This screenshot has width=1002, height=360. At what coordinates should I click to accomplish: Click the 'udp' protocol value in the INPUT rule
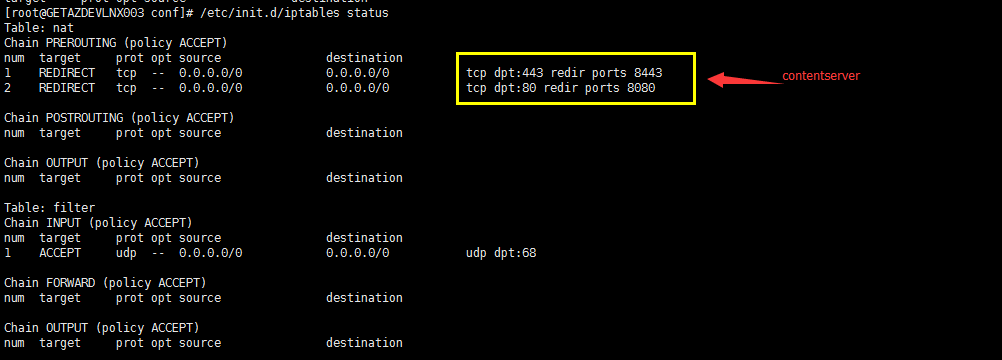(127, 253)
